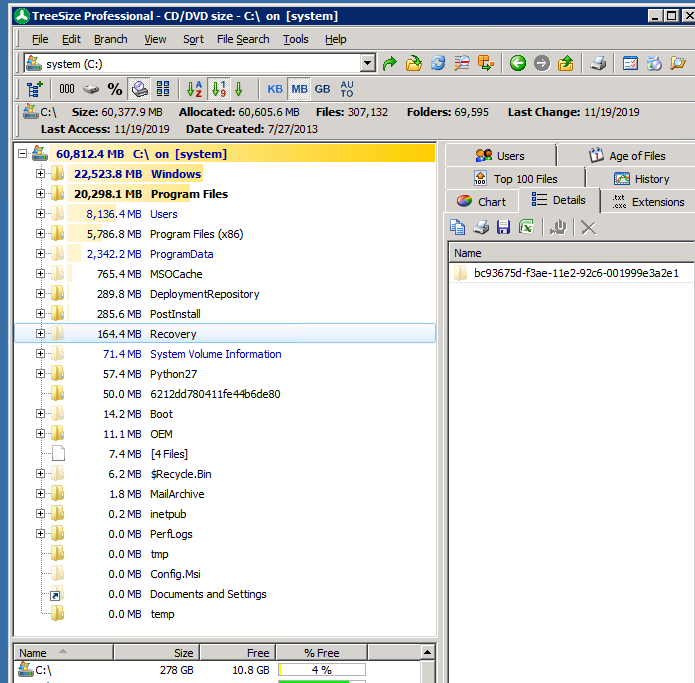Open the File menu
The height and width of the screenshot is (683, 695).
click(x=40, y=39)
